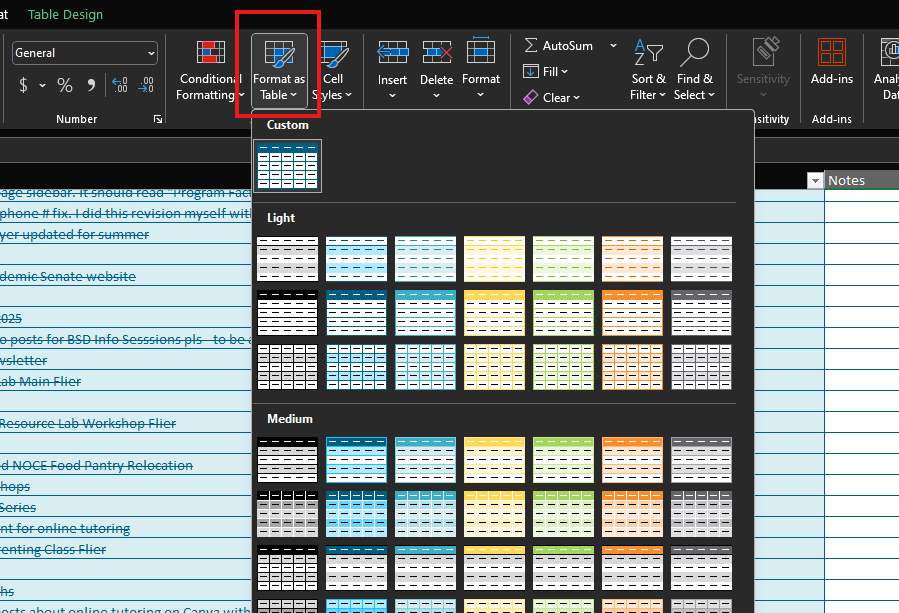Choose the teal Light style in first row
Viewport: 899px width, 613px height.
click(x=425, y=259)
